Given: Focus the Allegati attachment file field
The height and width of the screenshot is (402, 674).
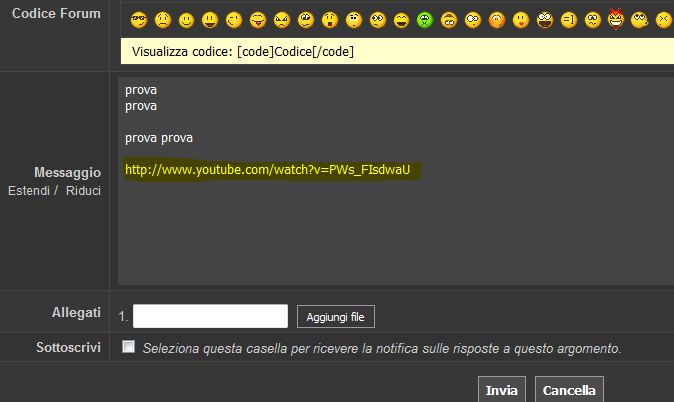Looking at the screenshot, I should pos(210,316).
